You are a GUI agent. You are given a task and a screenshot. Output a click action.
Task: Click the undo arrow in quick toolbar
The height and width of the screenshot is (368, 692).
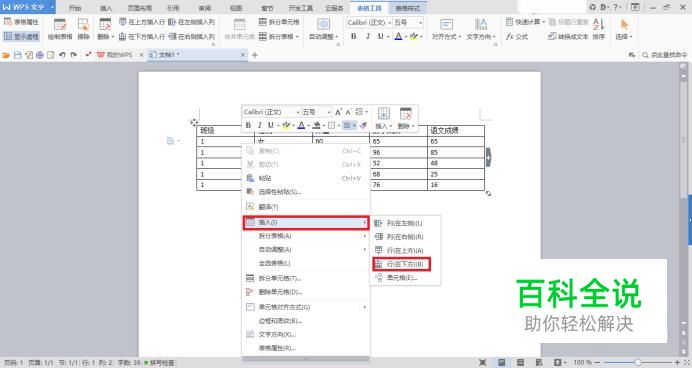coord(62,55)
